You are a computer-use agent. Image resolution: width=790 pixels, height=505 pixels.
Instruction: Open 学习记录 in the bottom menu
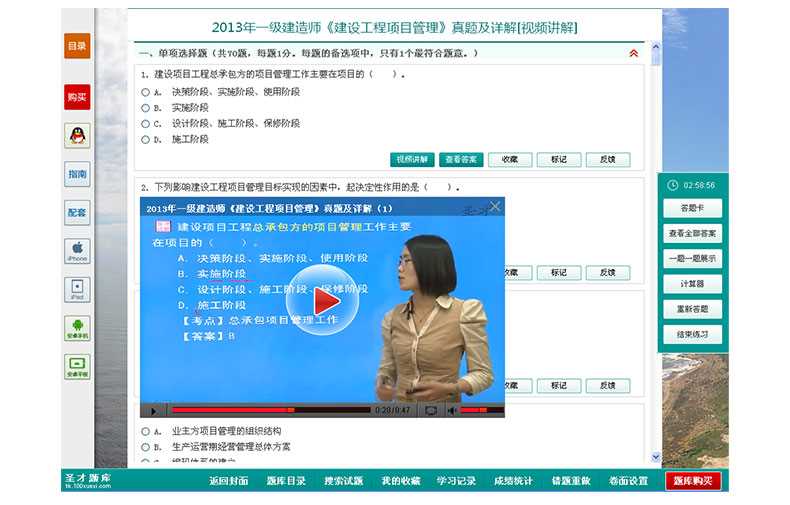tap(456, 481)
